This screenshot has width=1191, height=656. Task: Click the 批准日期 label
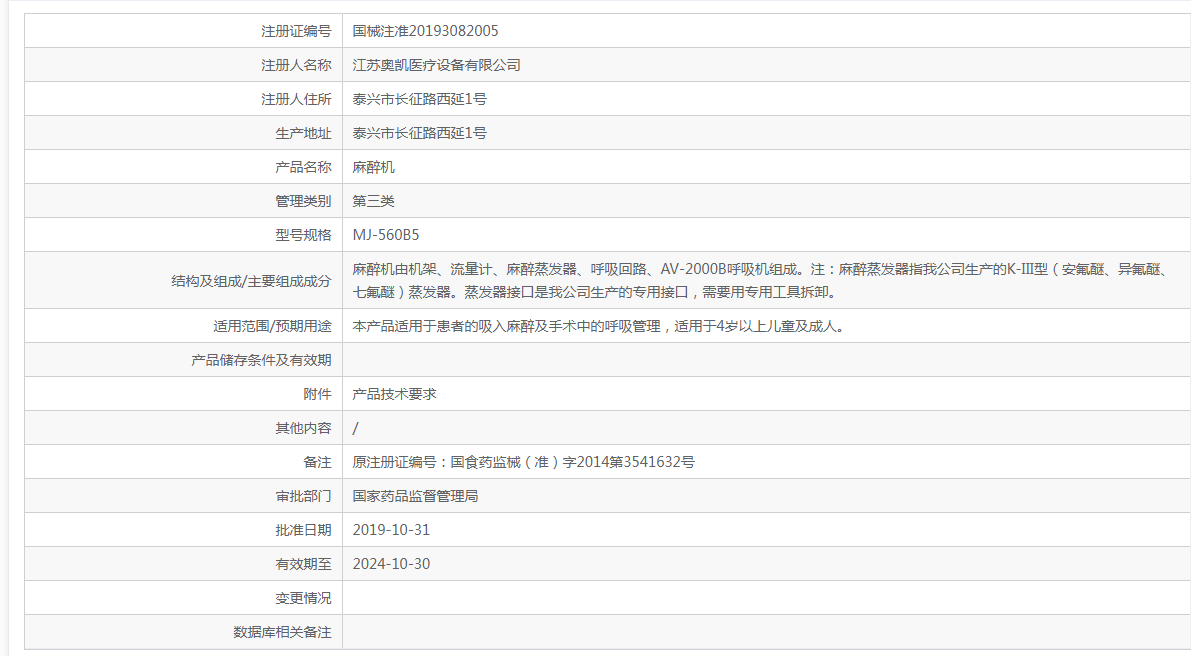pos(303,530)
